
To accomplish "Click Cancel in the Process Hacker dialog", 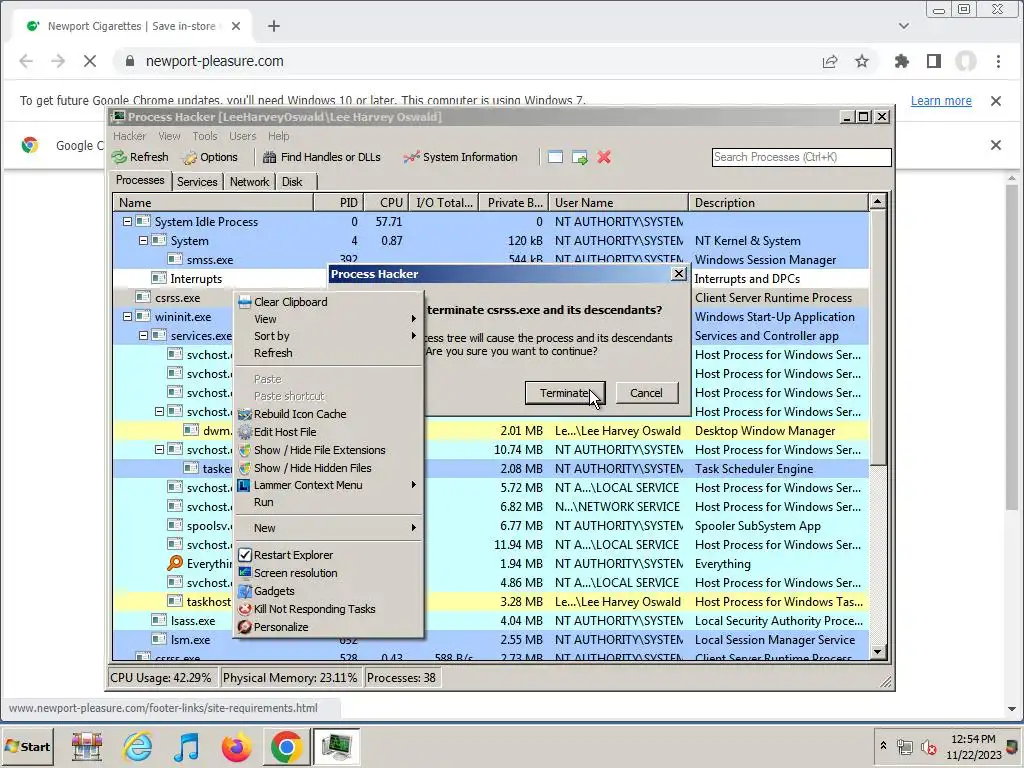I will [x=647, y=393].
